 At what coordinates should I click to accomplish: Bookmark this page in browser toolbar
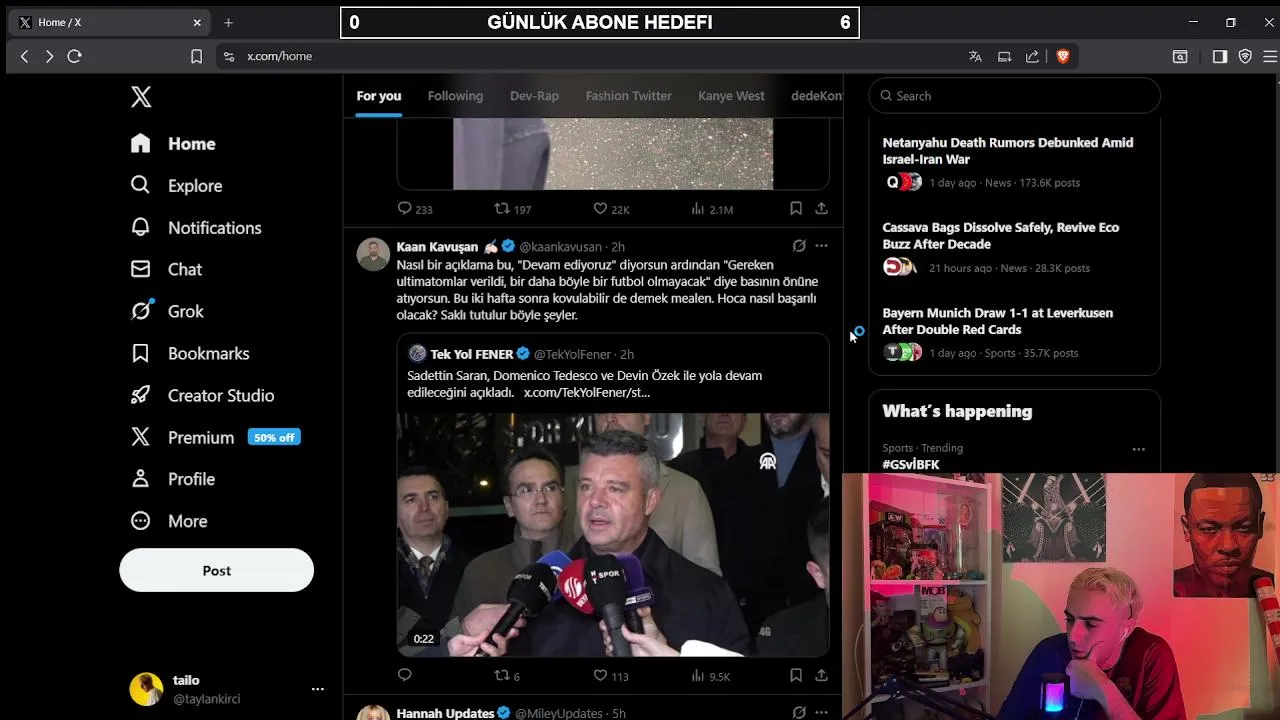(196, 57)
